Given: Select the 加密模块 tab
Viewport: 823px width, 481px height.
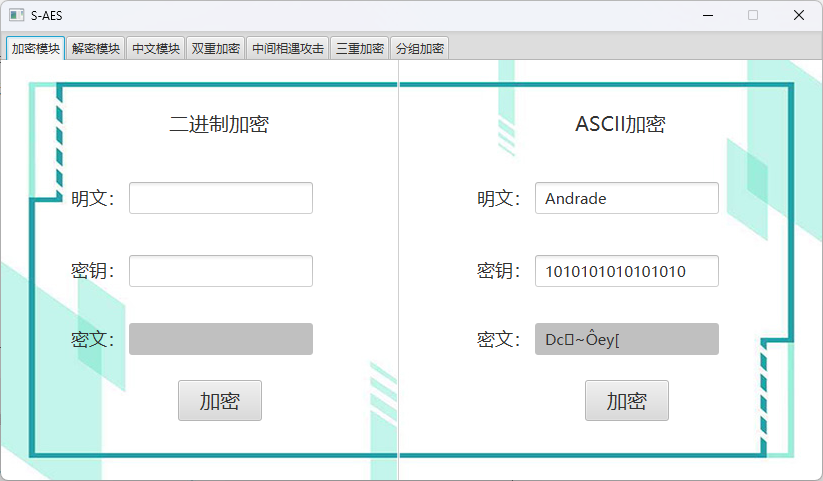Looking at the screenshot, I should (x=36, y=48).
